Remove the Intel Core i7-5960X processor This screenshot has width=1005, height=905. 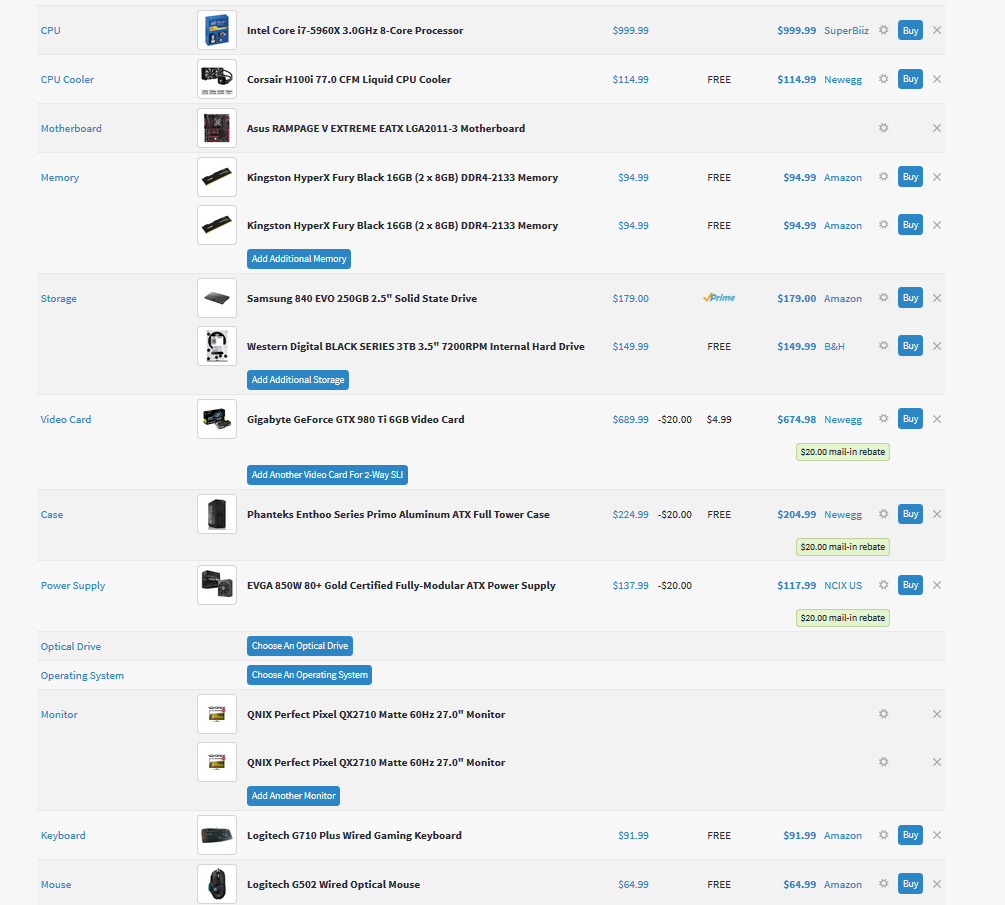[x=936, y=30]
